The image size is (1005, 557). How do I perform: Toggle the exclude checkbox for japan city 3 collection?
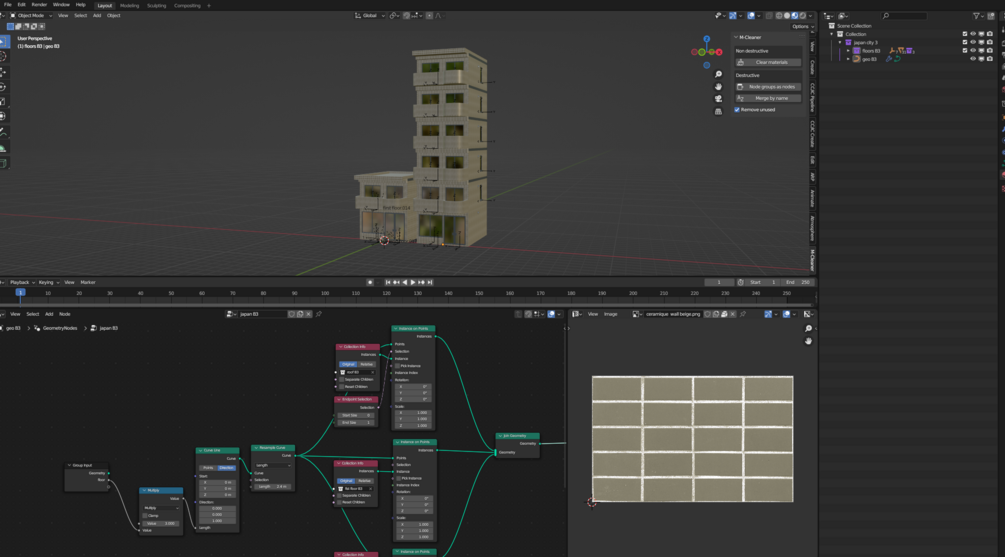[965, 42]
